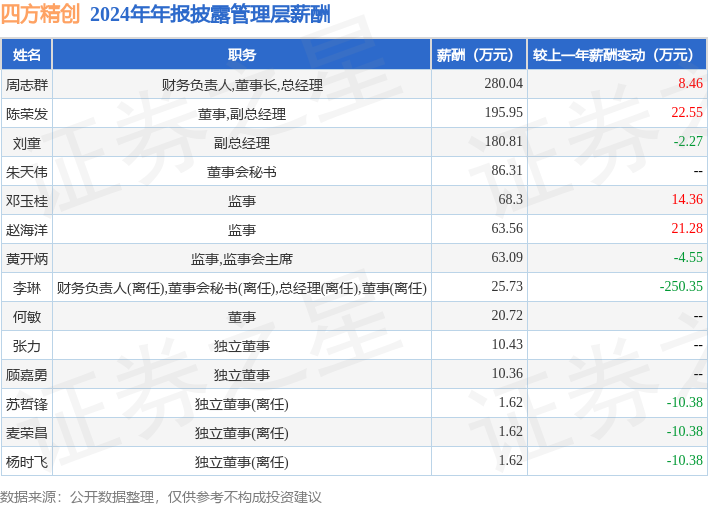Select the position cell 董事会秘书
Viewport: 708px width, 506px height.
tap(242, 172)
